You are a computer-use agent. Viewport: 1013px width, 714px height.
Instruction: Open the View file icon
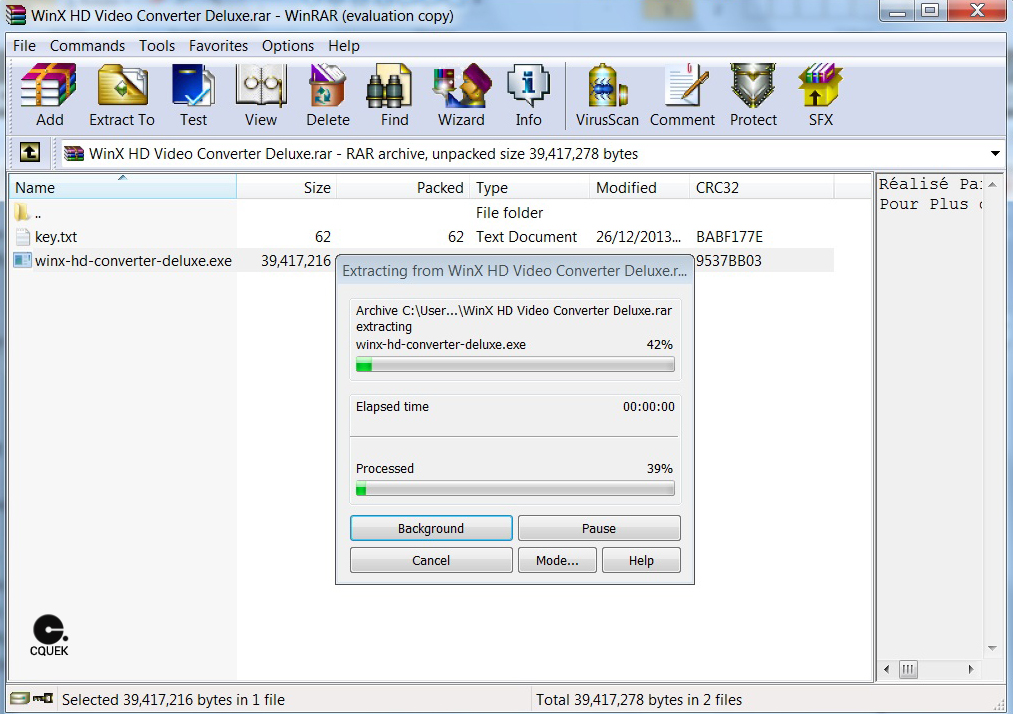[x=261, y=85]
